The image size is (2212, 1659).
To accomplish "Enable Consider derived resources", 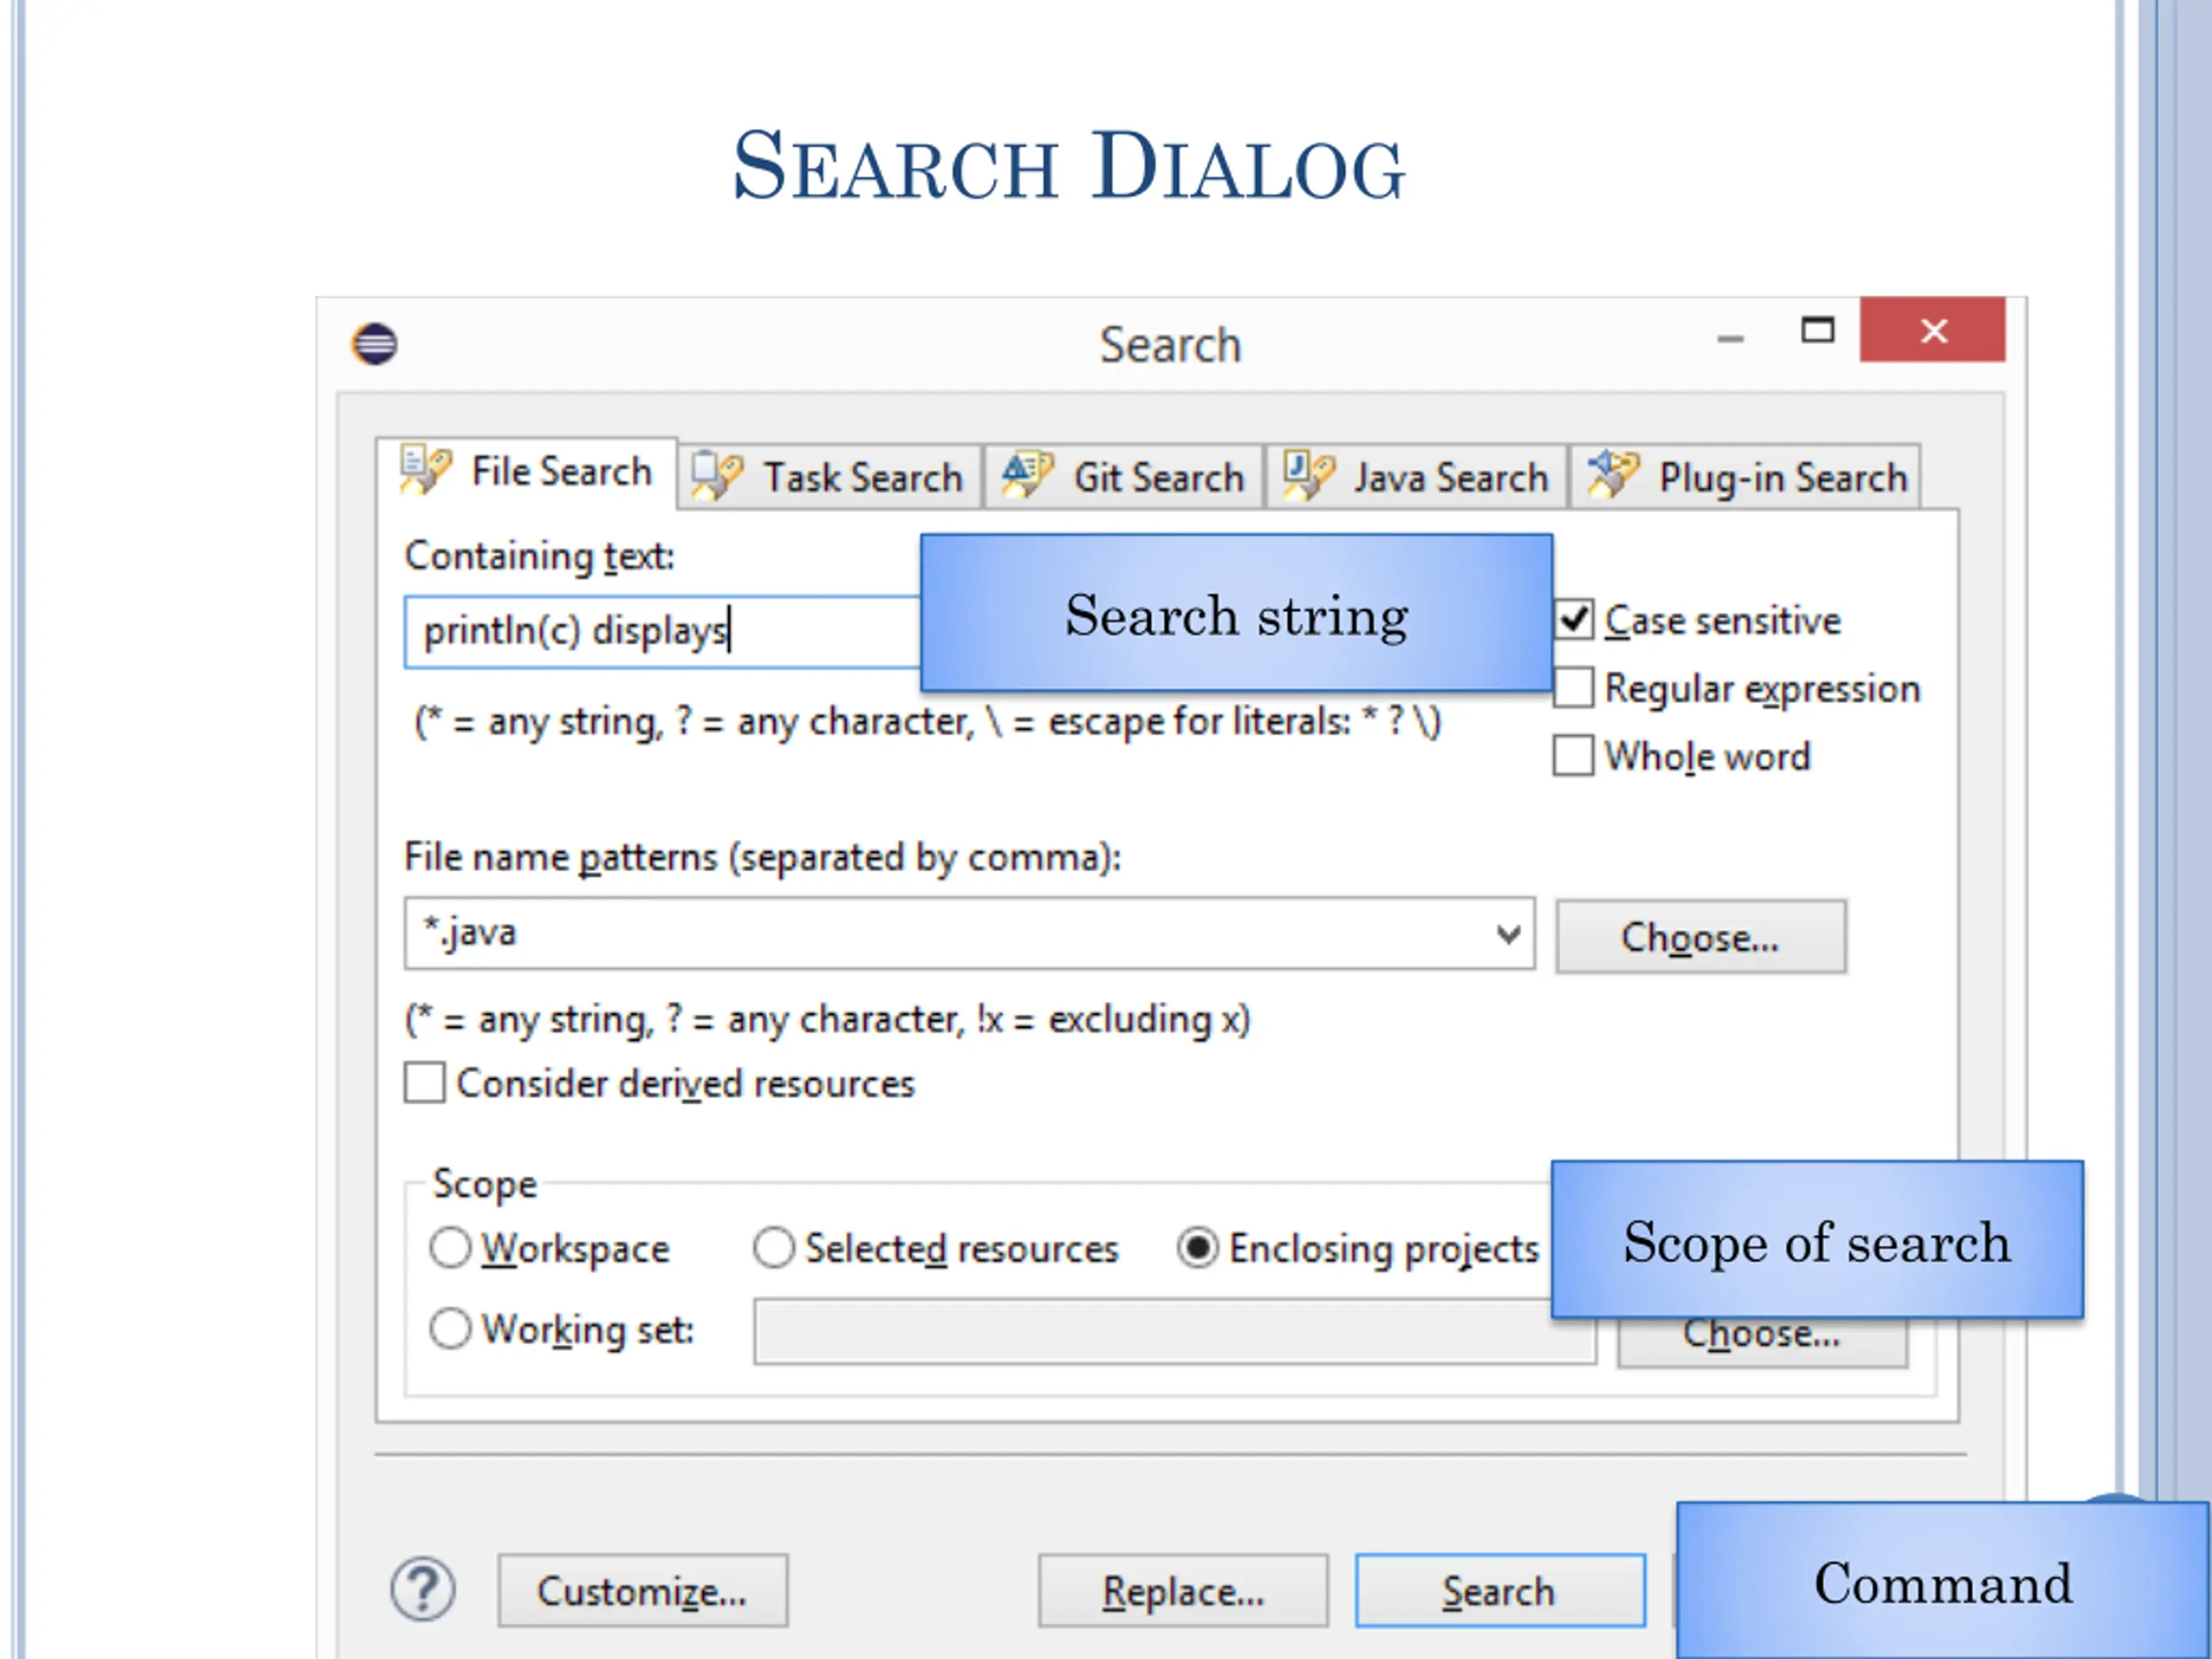I will 425,1083.
